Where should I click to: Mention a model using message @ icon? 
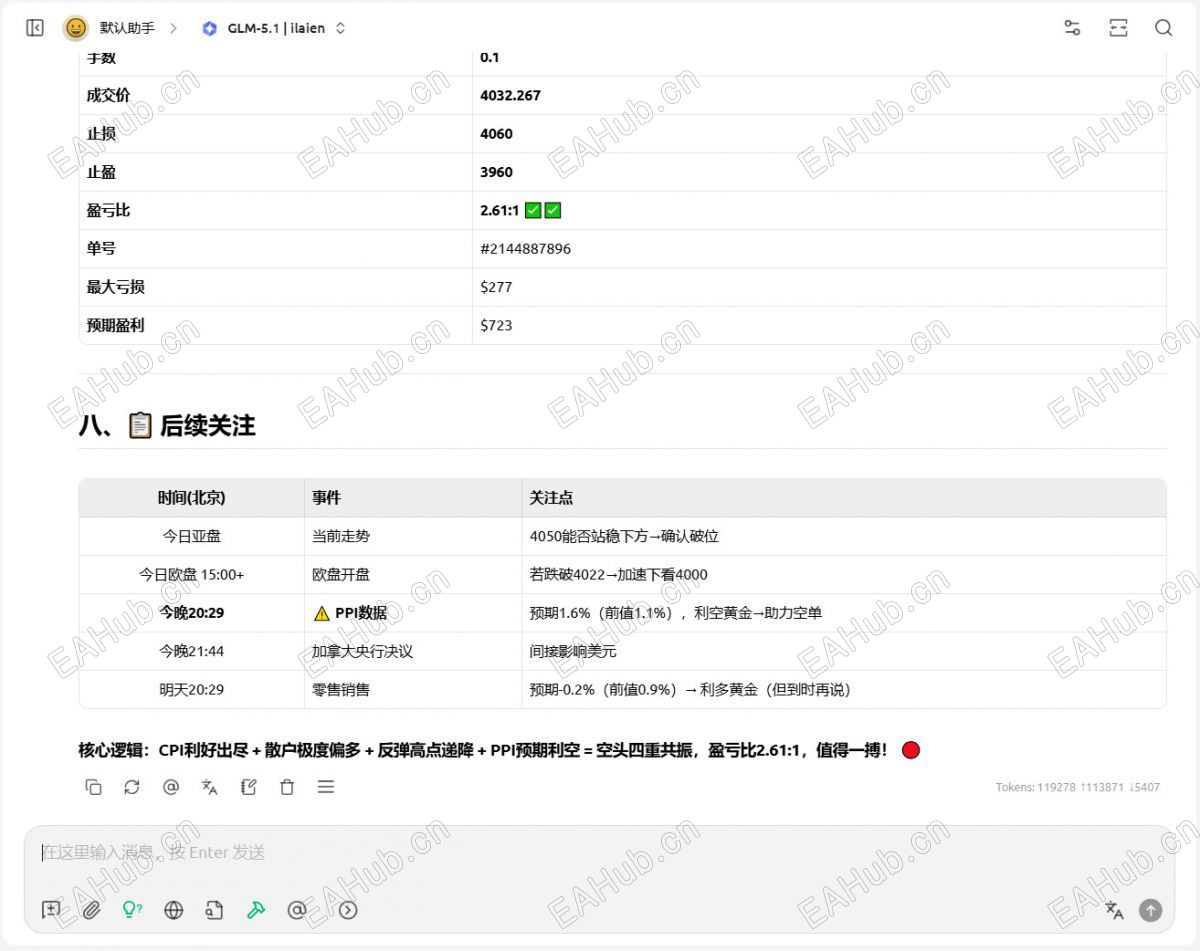(x=171, y=787)
